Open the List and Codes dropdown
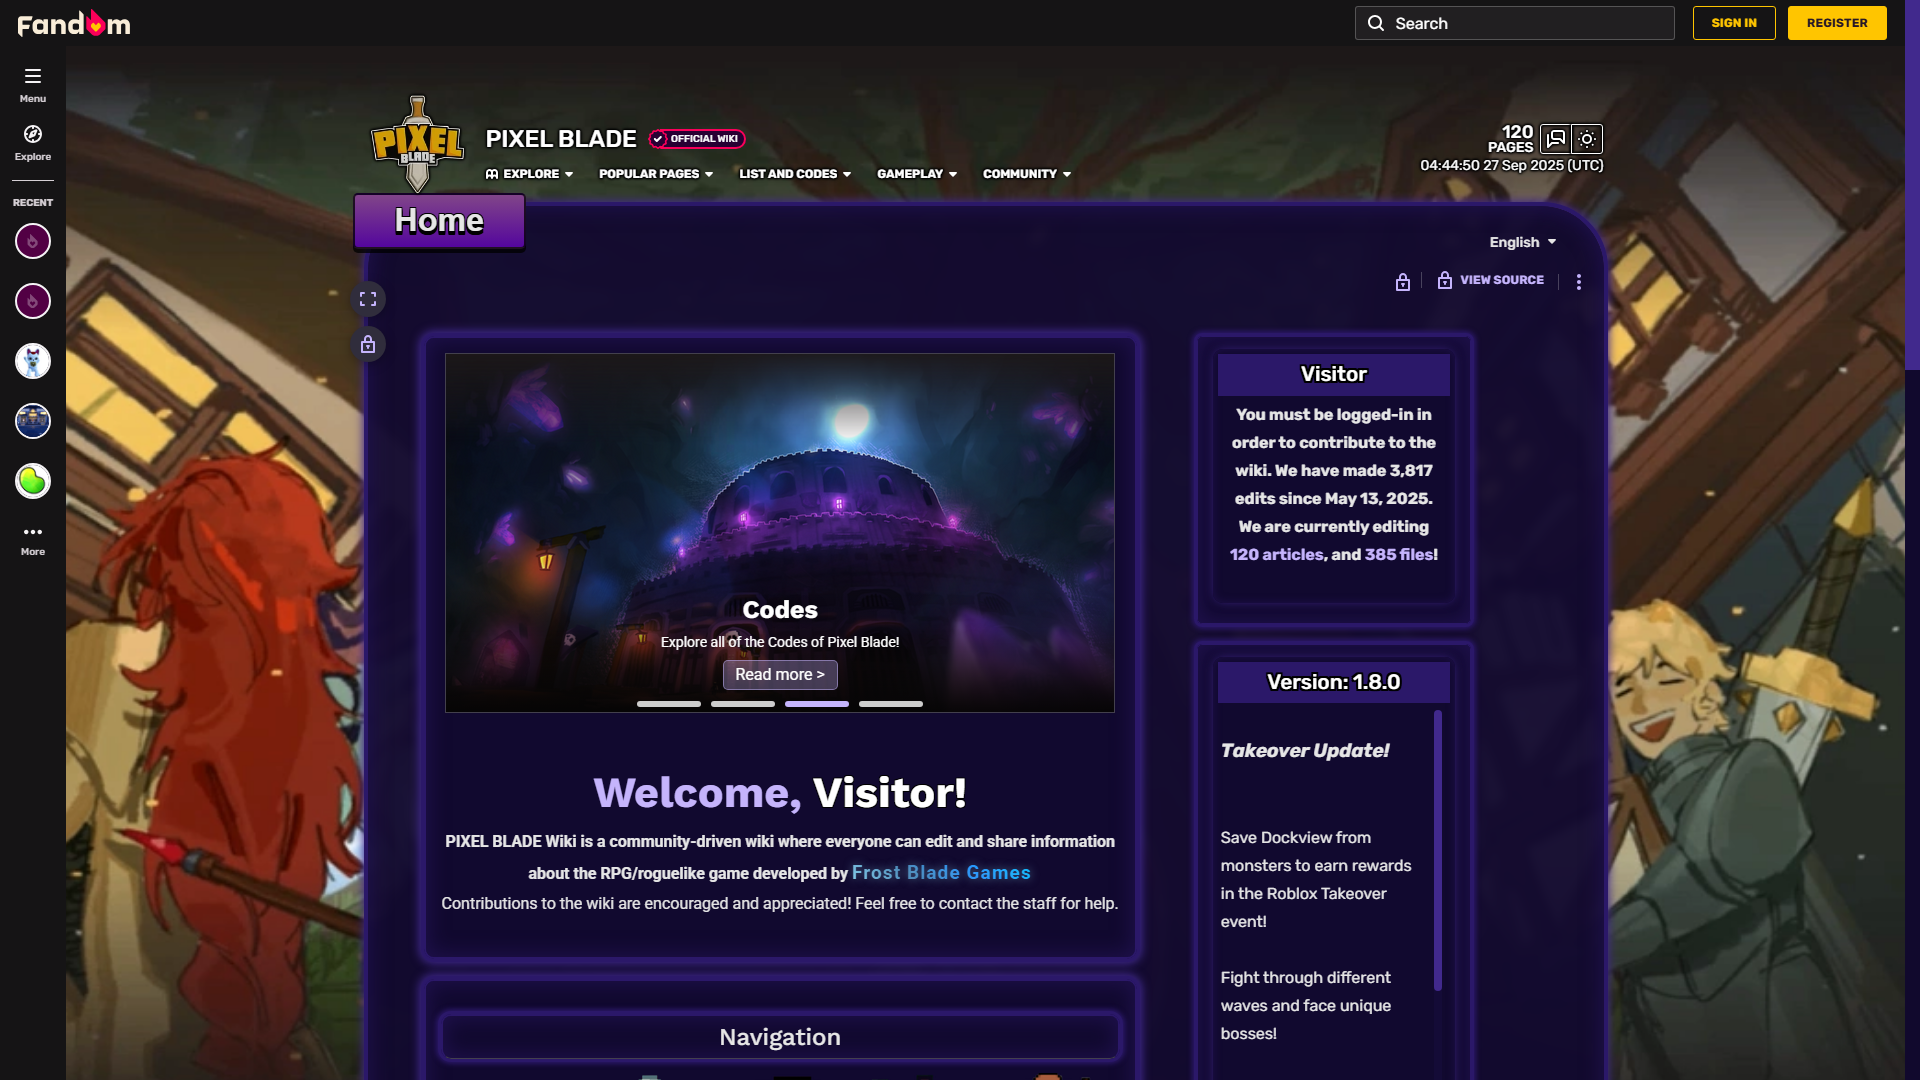The width and height of the screenshot is (1920, 1080). tap(795, 174)
